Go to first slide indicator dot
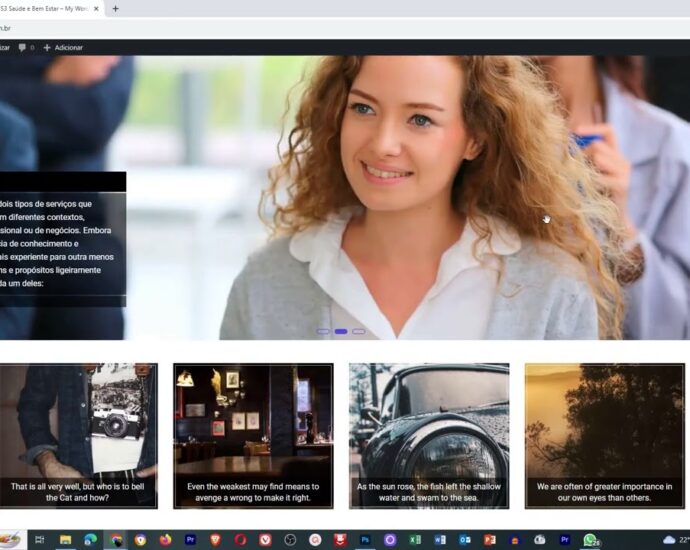 click(323, 331)
